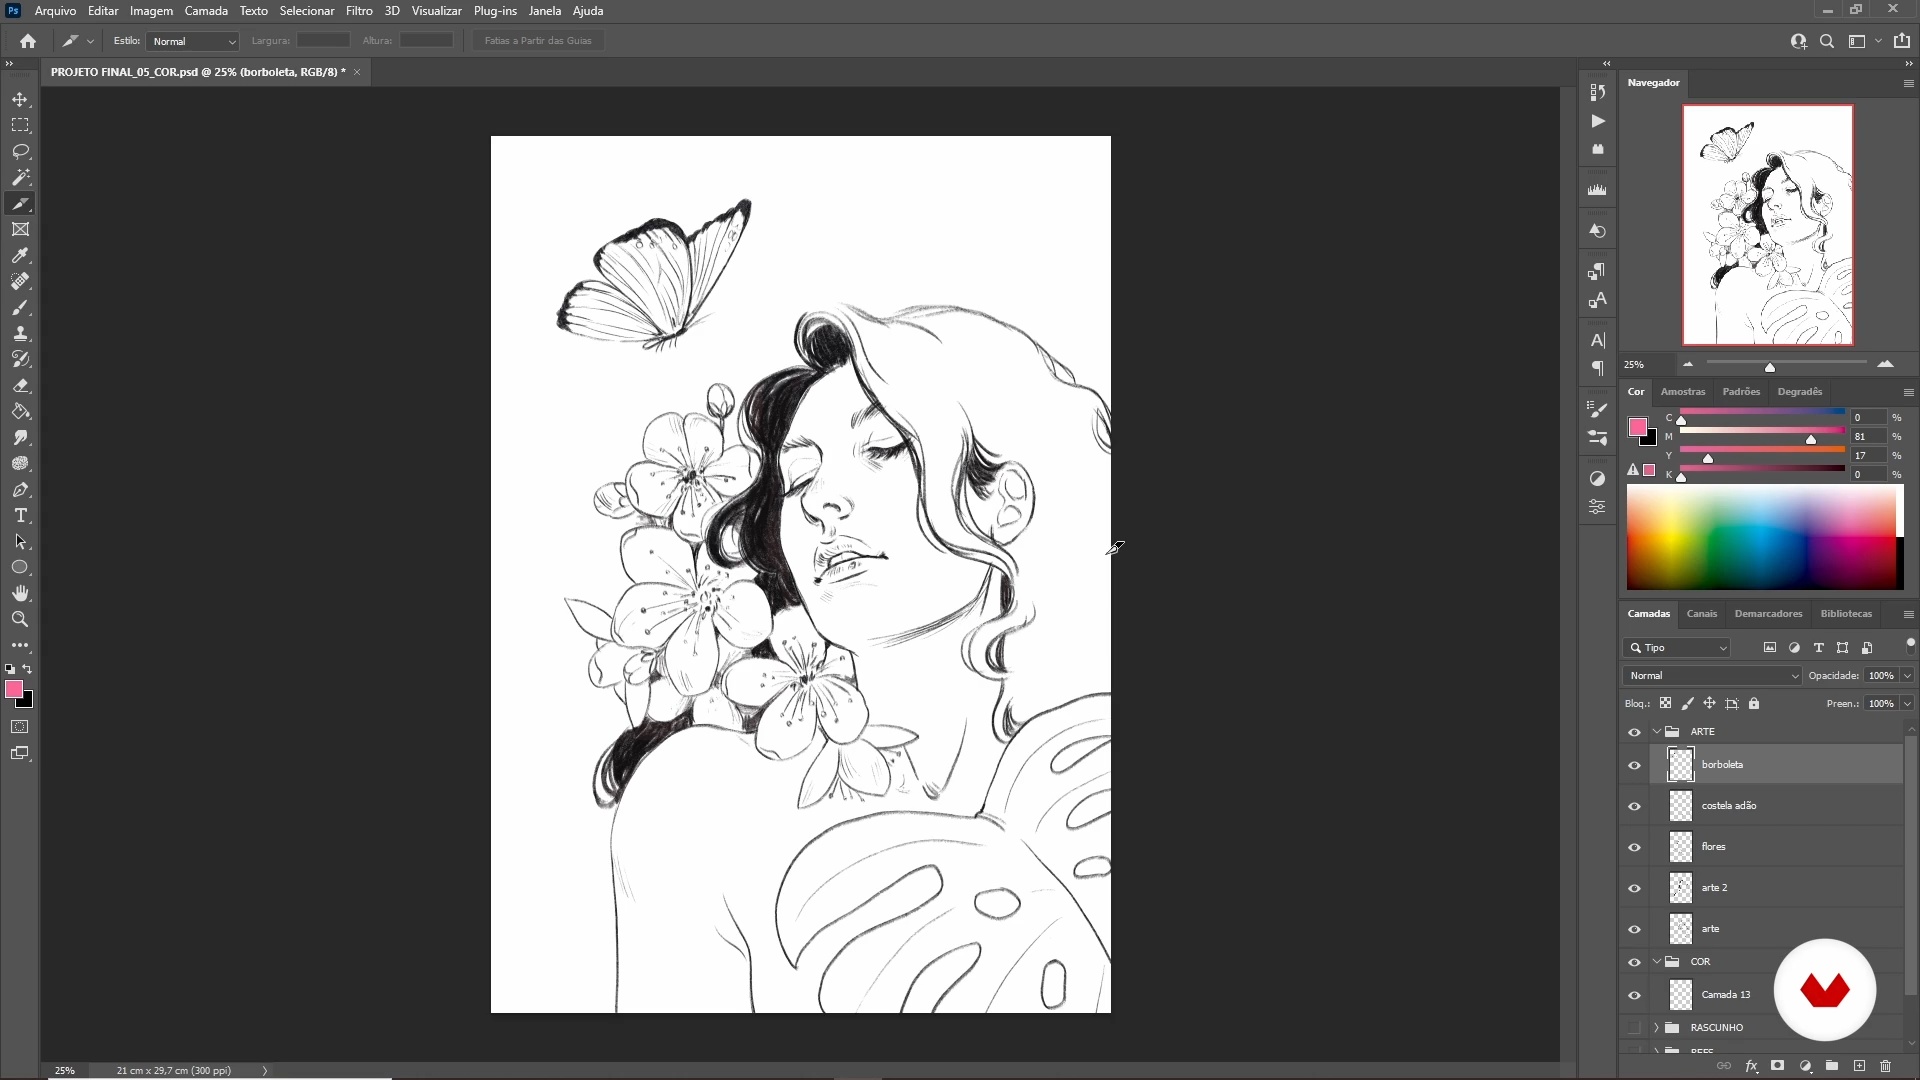The width and height of the screenshot is (1920, 1080).
Task: Click Fatias a Partir das Guias button
Action: coord(538,41)
